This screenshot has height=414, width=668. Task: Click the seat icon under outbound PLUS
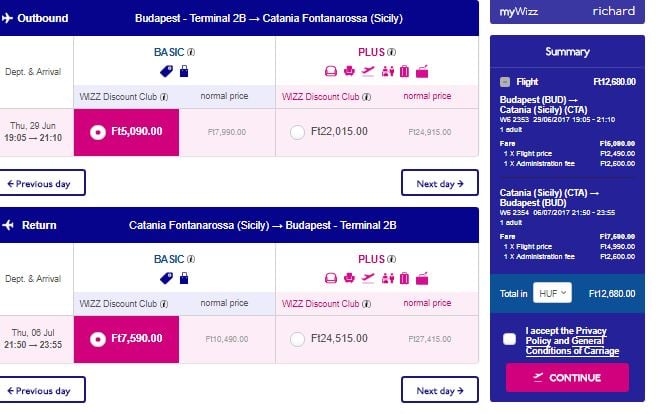331,71
